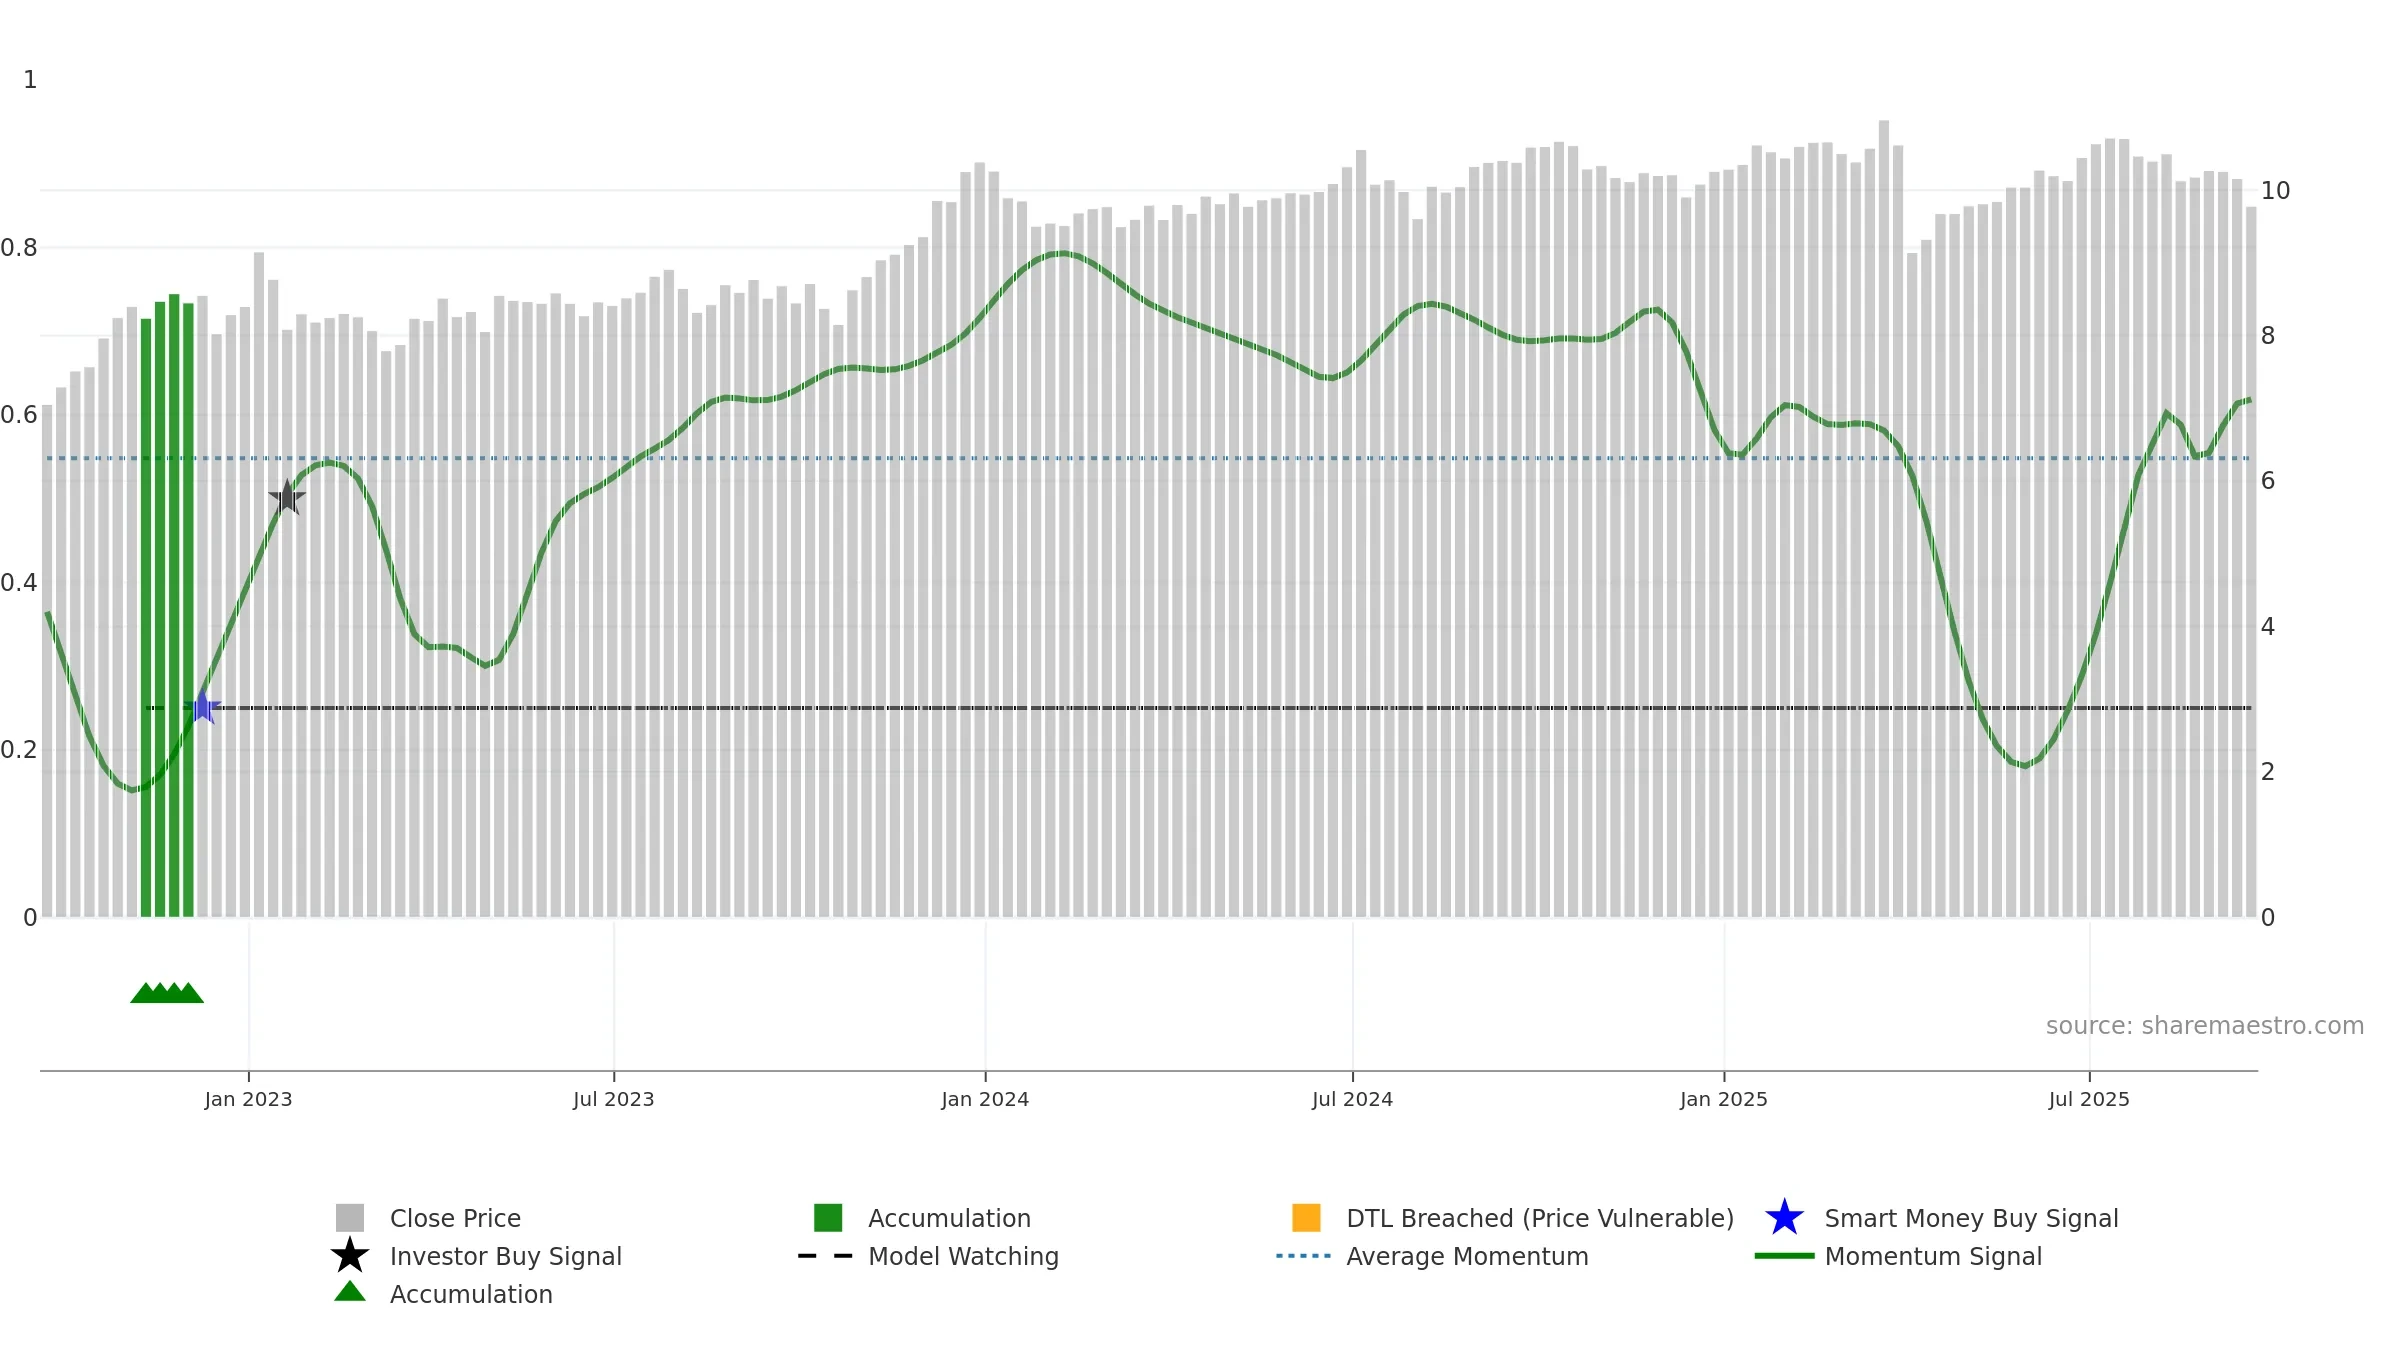Click the green accumulation triangles below chart

tap(167, 992)
